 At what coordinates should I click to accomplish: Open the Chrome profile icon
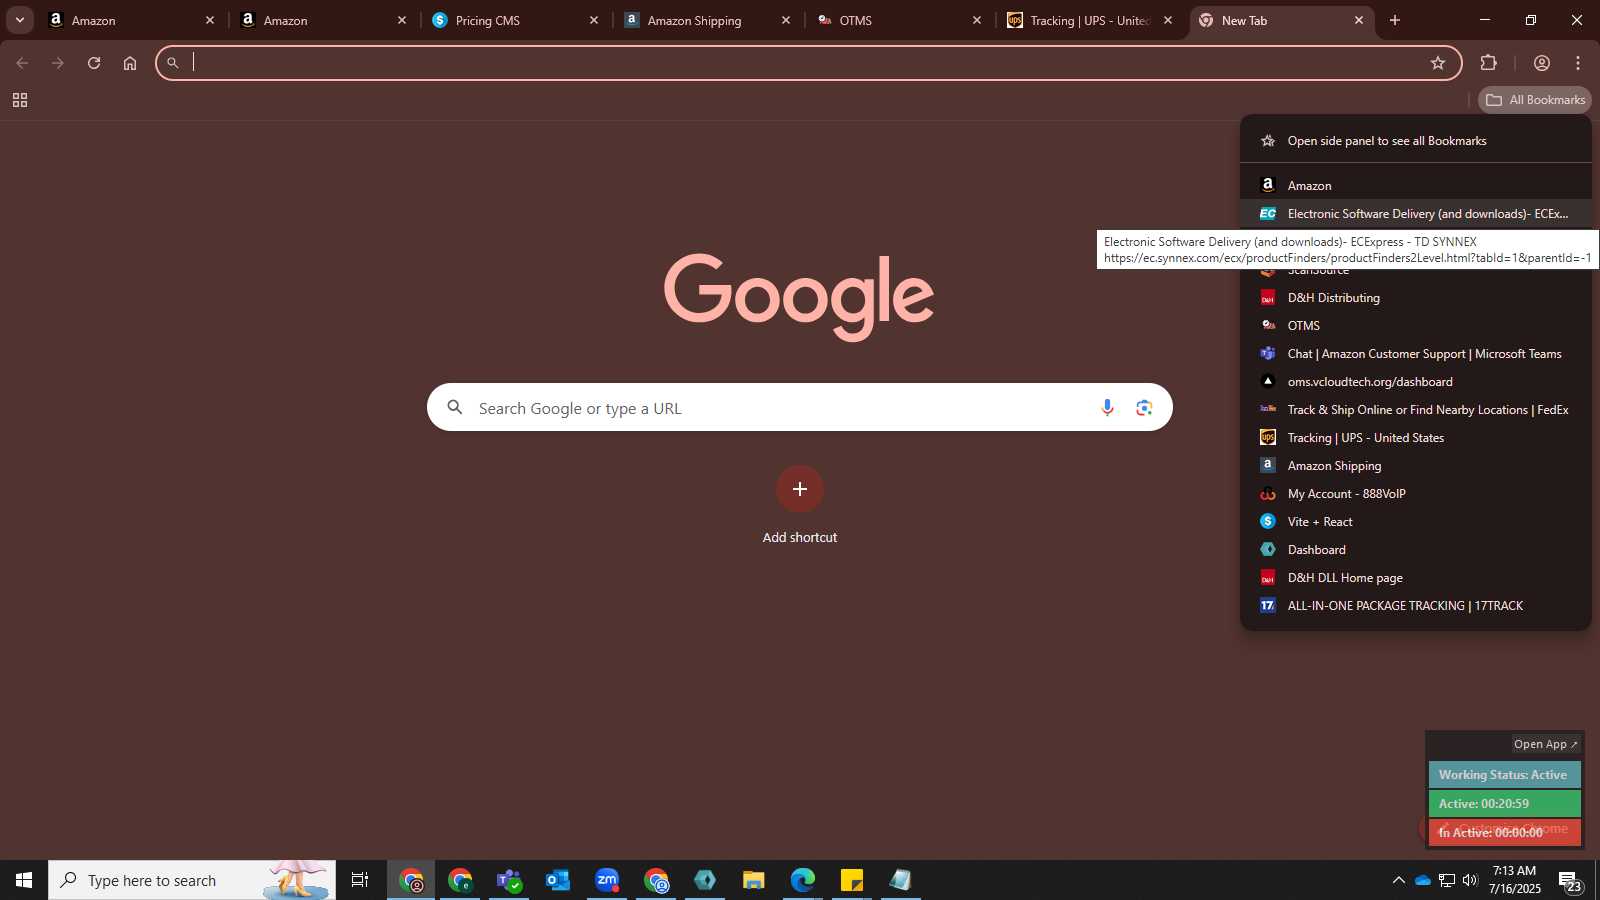coord(1542,63)
